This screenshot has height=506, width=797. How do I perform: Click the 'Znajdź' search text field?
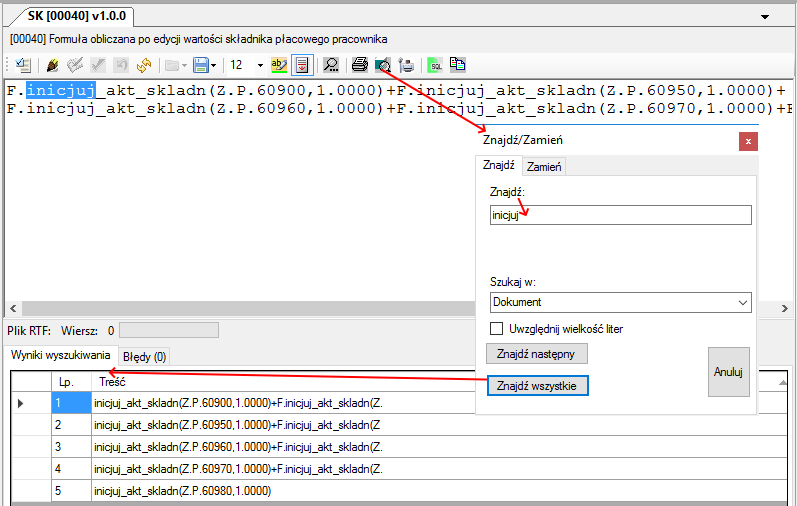pos(621,215)
